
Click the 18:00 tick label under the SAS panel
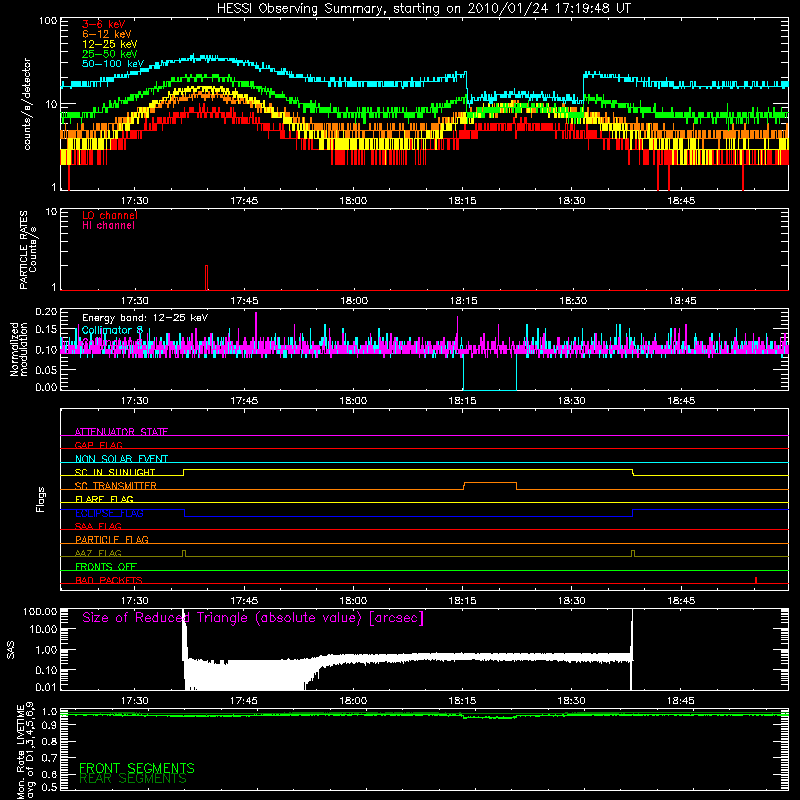353,701
